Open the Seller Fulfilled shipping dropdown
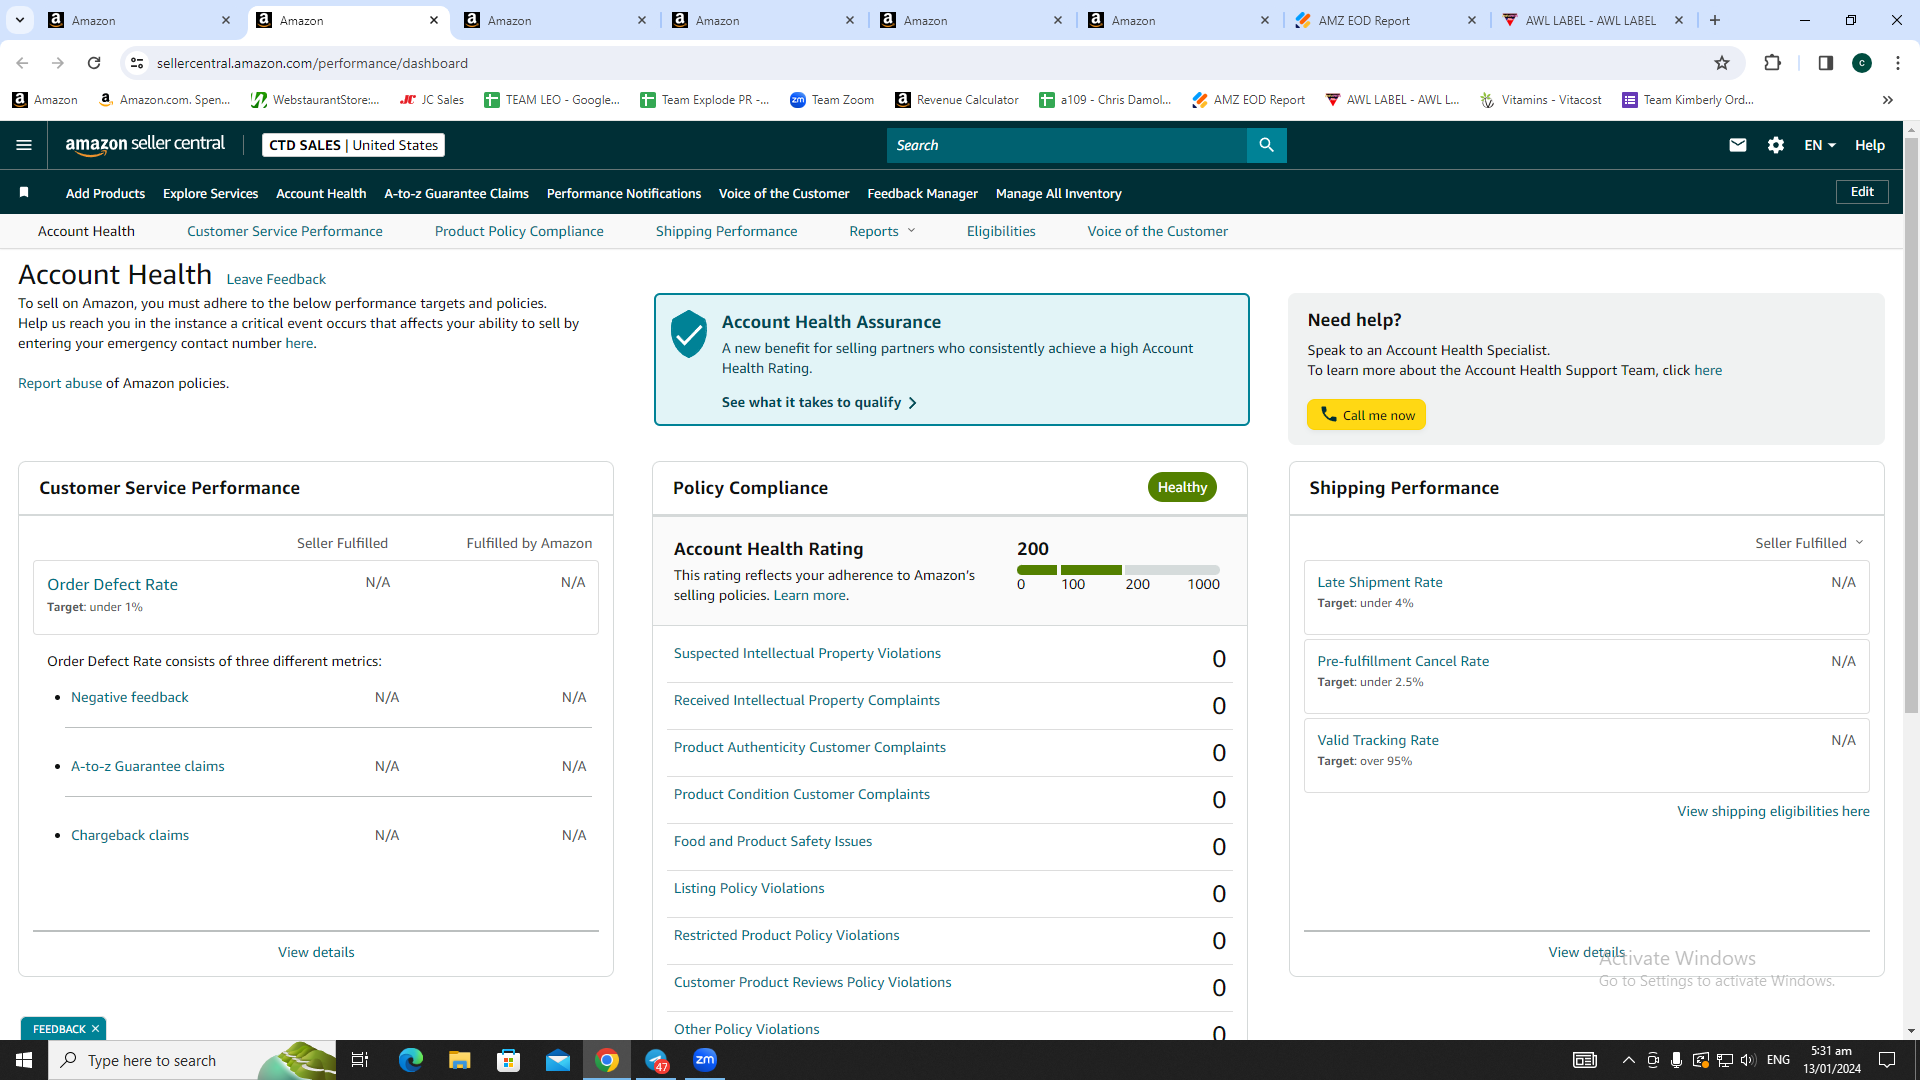 [1809, 543]
